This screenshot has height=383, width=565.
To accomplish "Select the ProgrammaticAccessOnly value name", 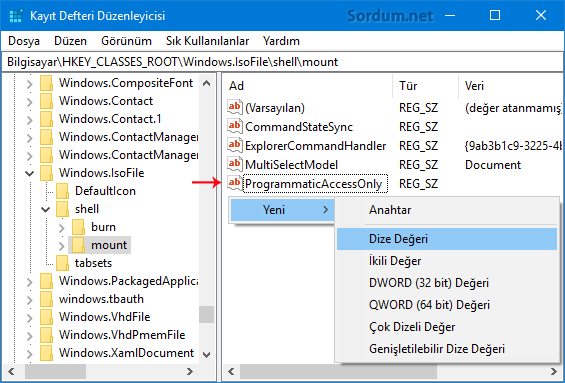I will tap(313, 184).
